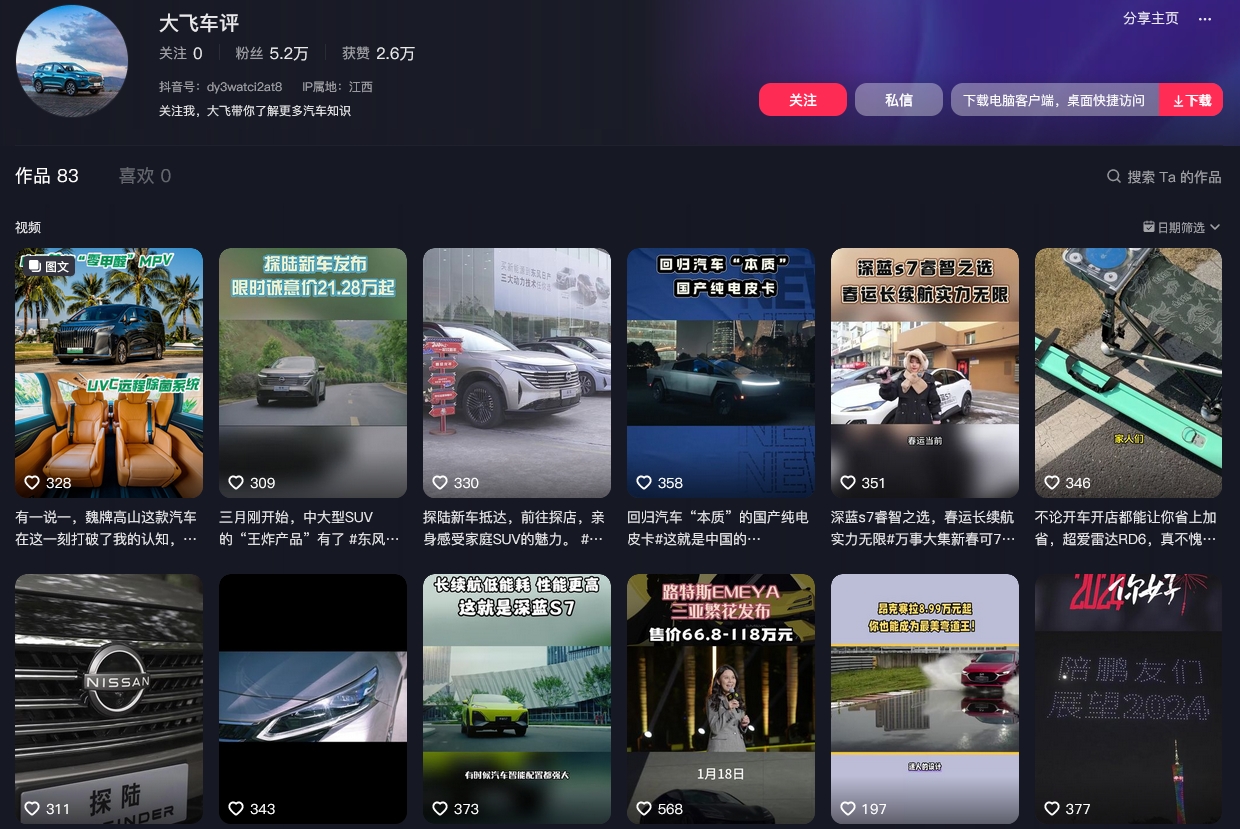Click the 抖音号 dy3watci2at8 text
The width and height of the screenshot is (1240, 829).
(221, 87)
